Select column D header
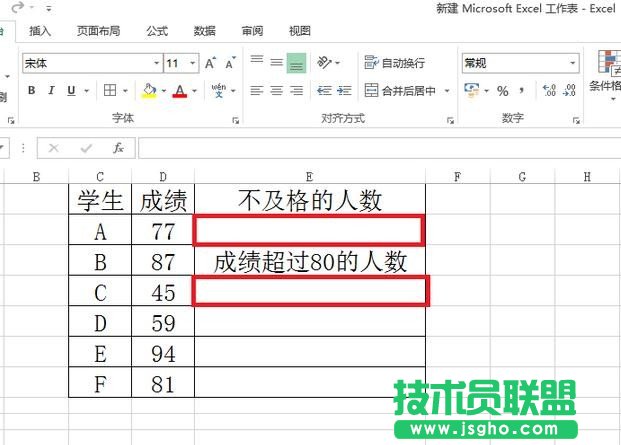621x445 pixels. pyautogui.click(x=163, y=177)
